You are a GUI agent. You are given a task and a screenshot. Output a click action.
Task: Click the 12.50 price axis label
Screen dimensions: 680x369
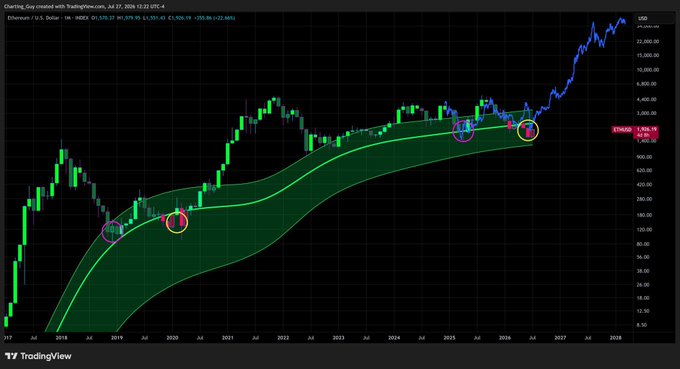(644, 311)
